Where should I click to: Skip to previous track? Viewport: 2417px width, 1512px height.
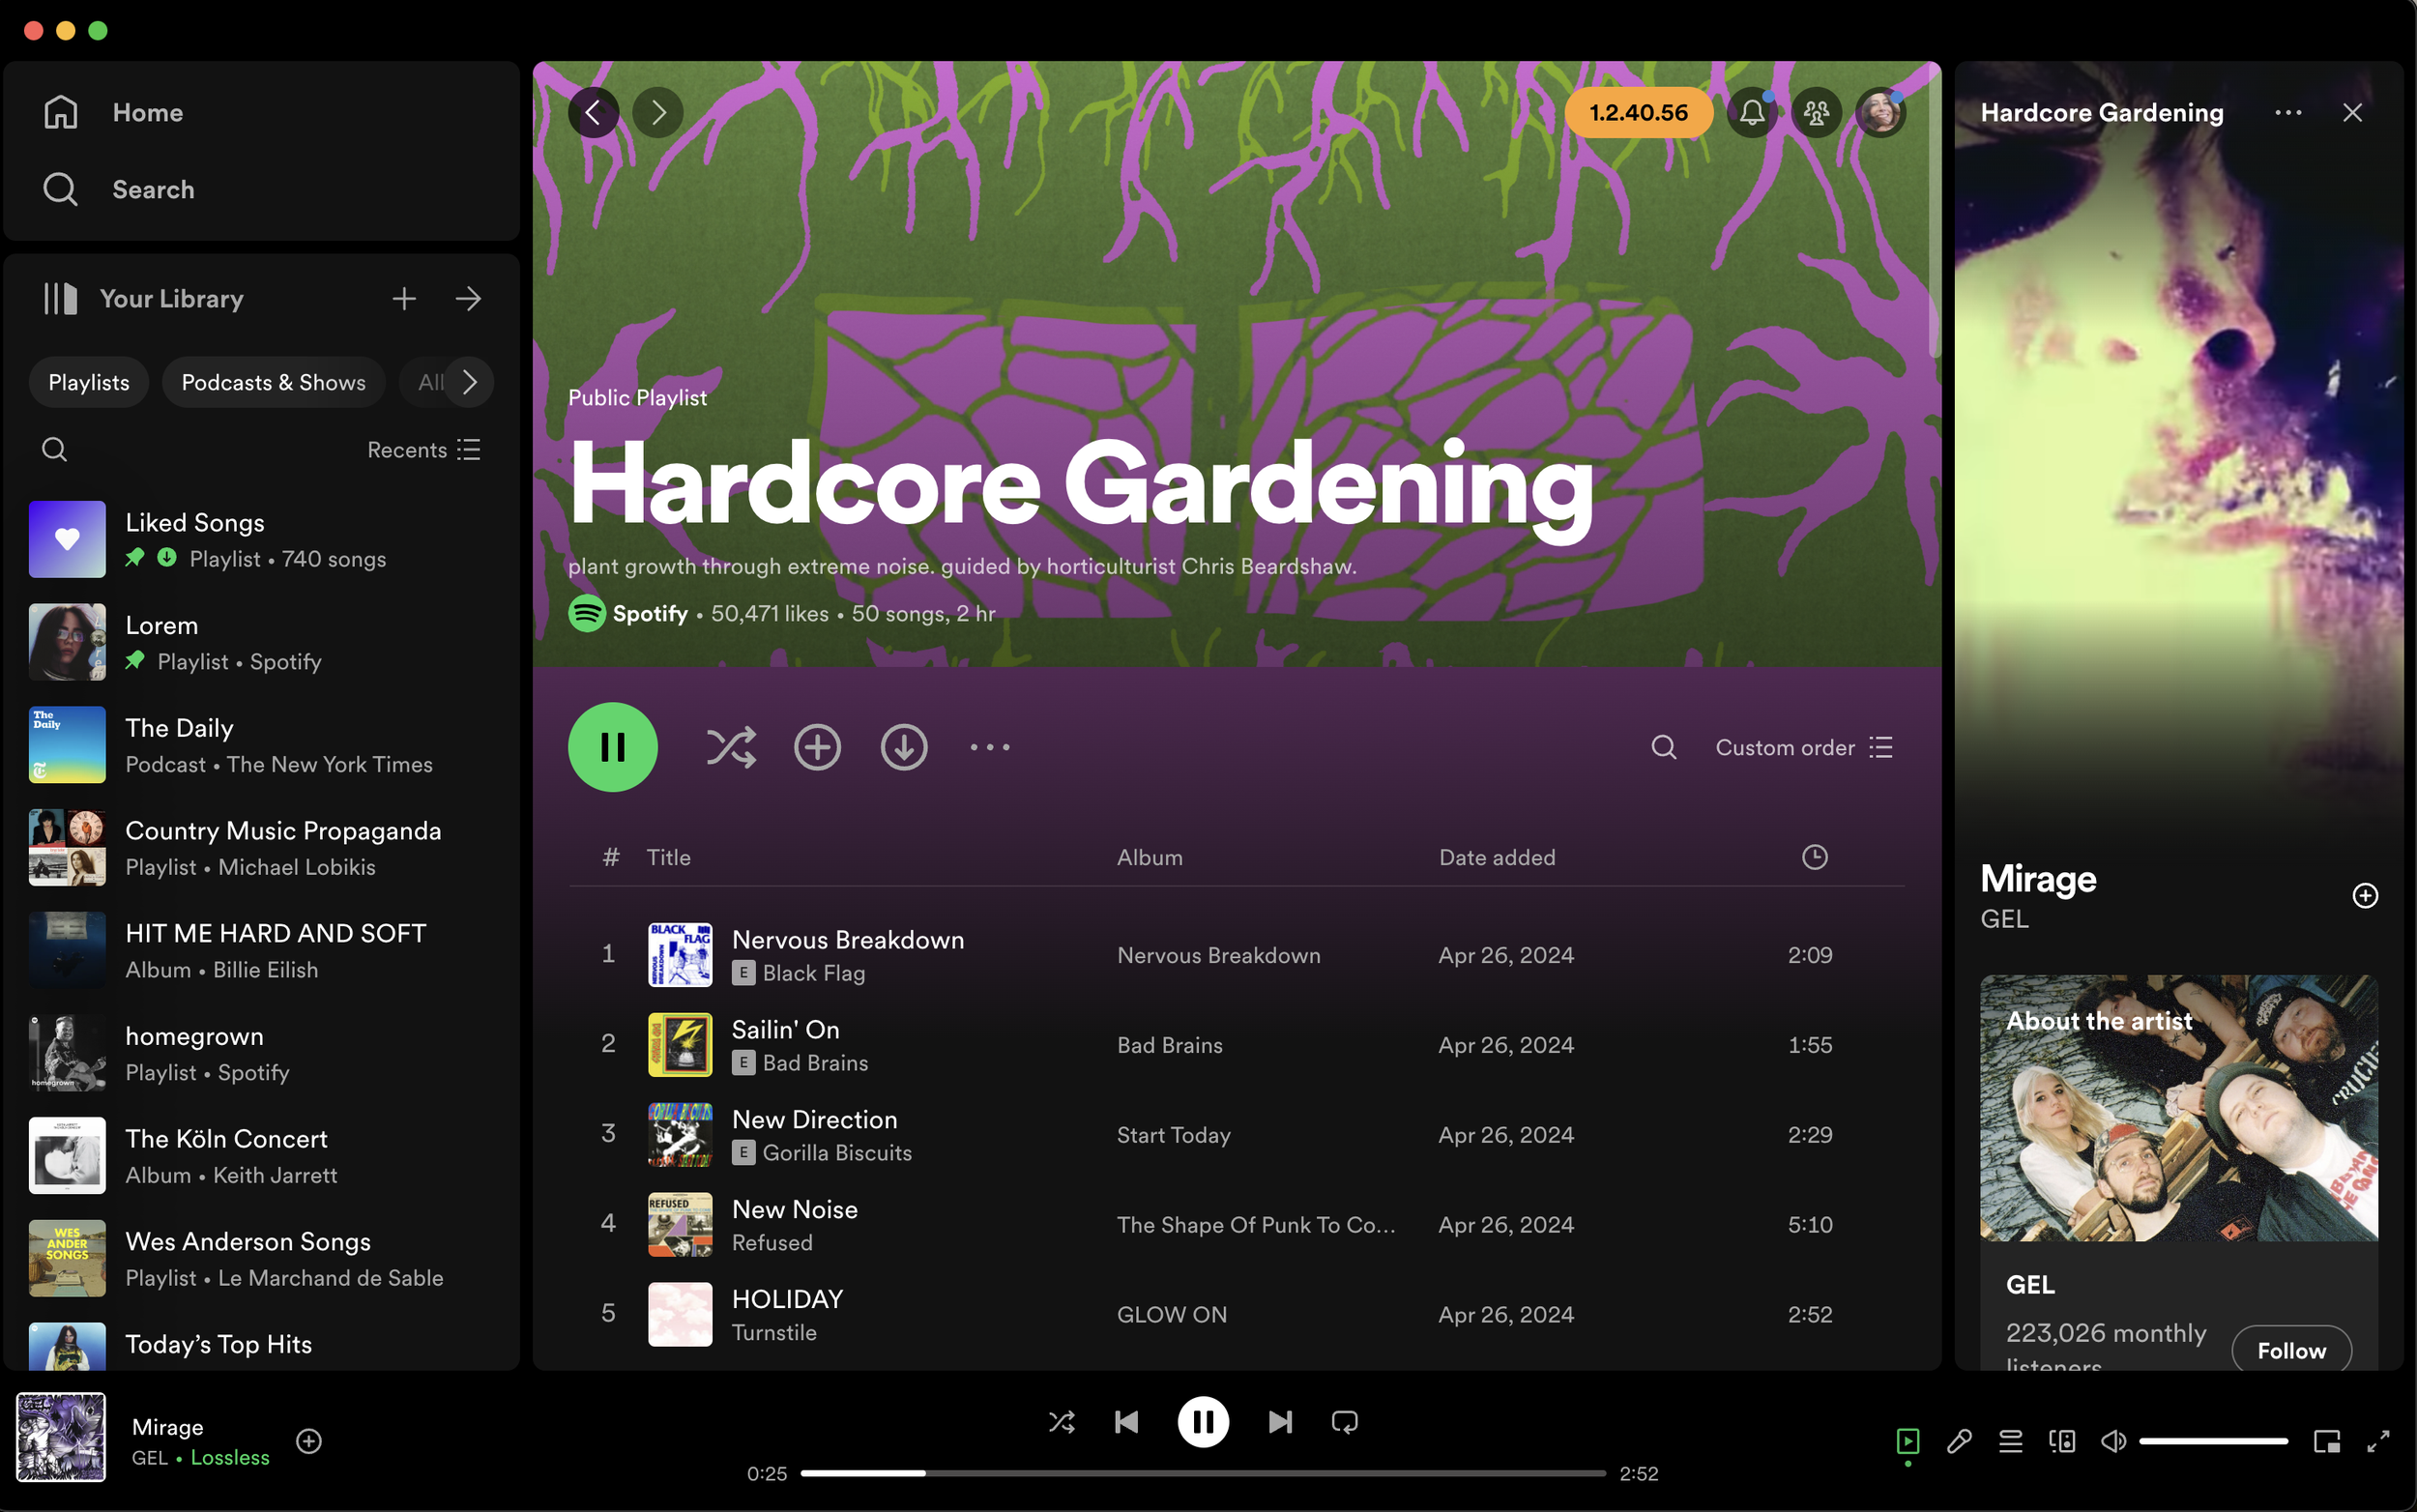1126,1422
